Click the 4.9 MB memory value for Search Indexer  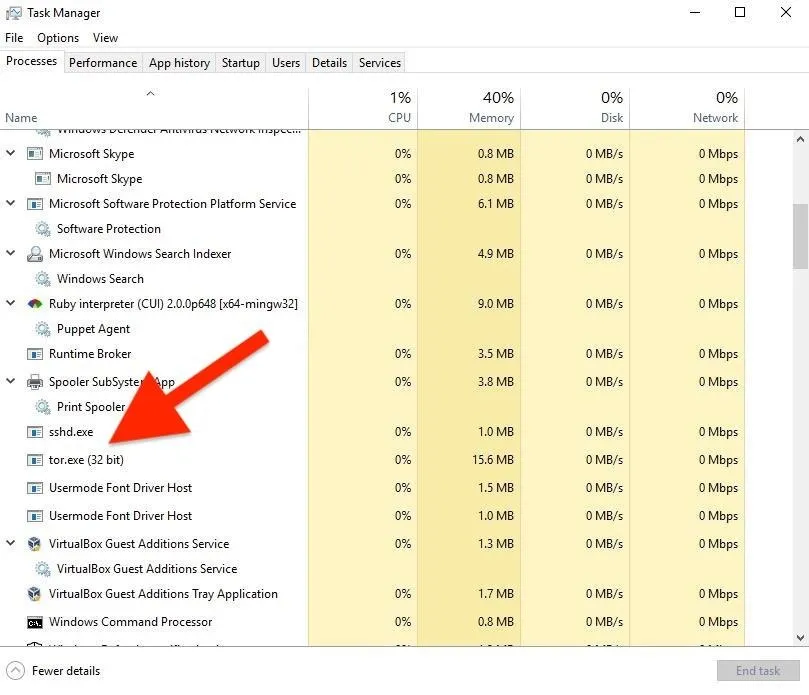[496, 254]
